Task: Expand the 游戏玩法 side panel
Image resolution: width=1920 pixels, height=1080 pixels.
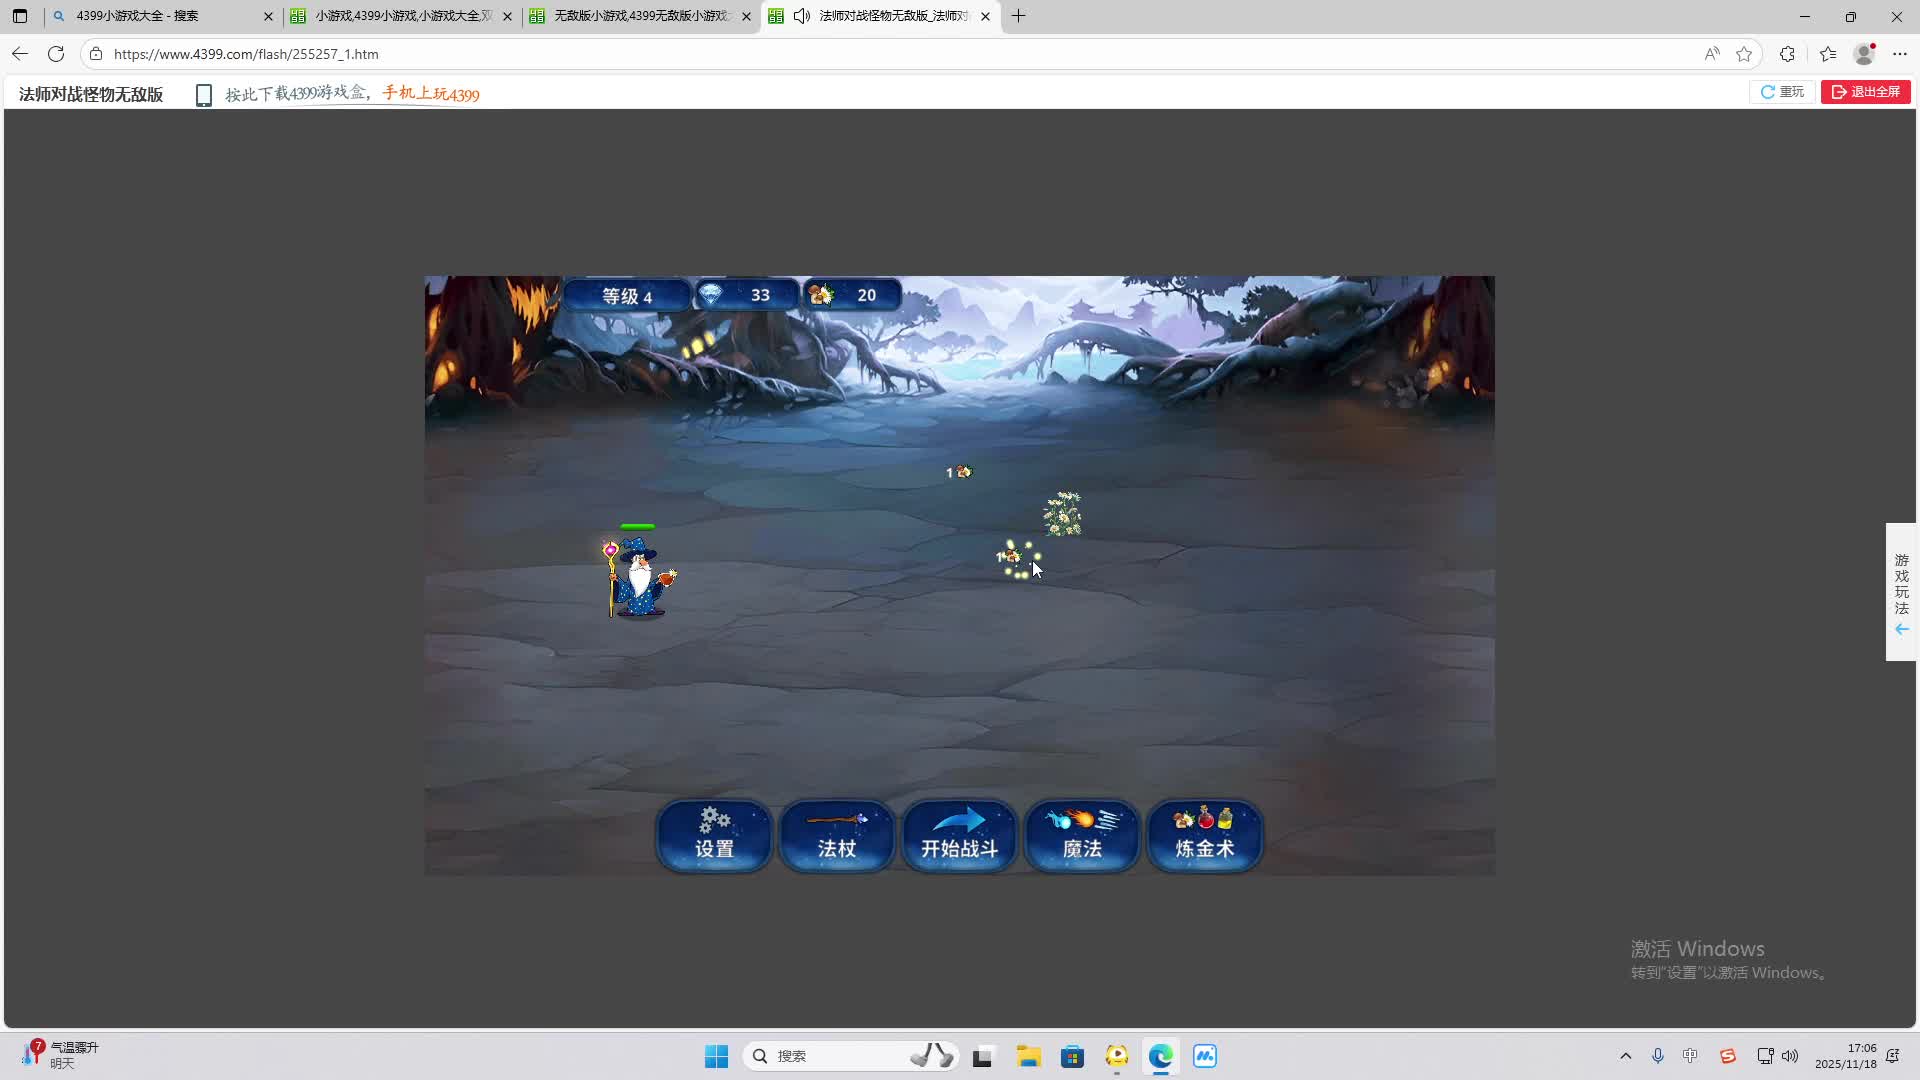Action: tap(1901, 592)
